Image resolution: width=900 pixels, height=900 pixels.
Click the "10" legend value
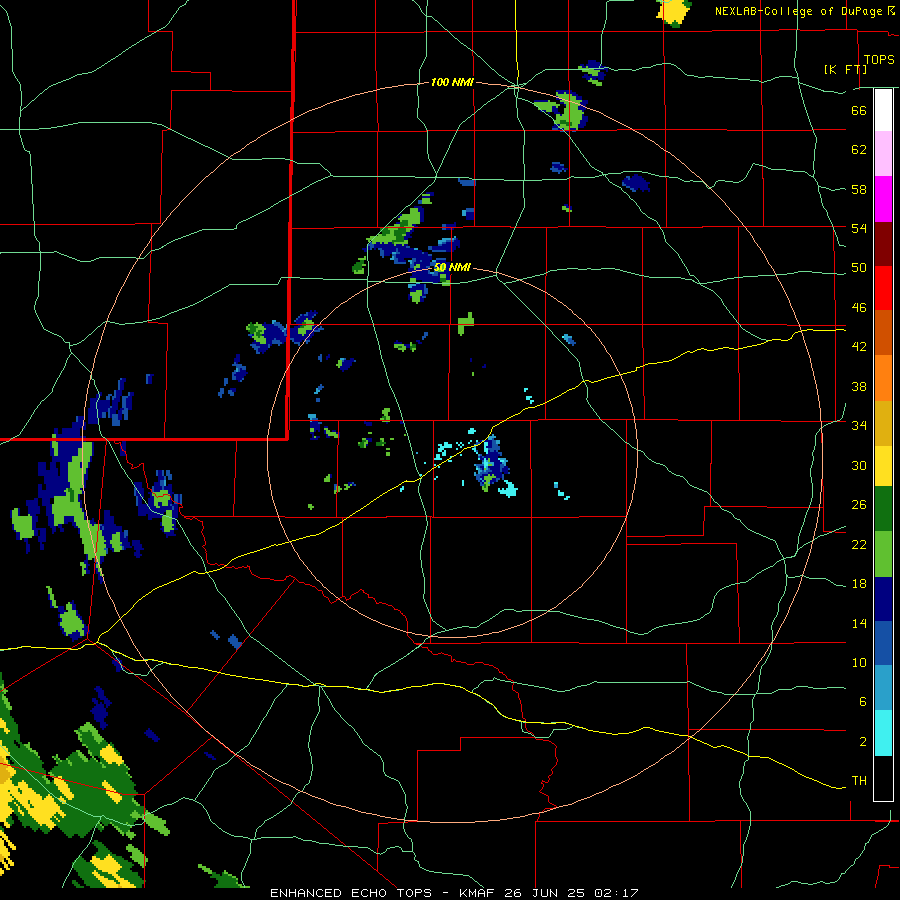coord(859,662)
